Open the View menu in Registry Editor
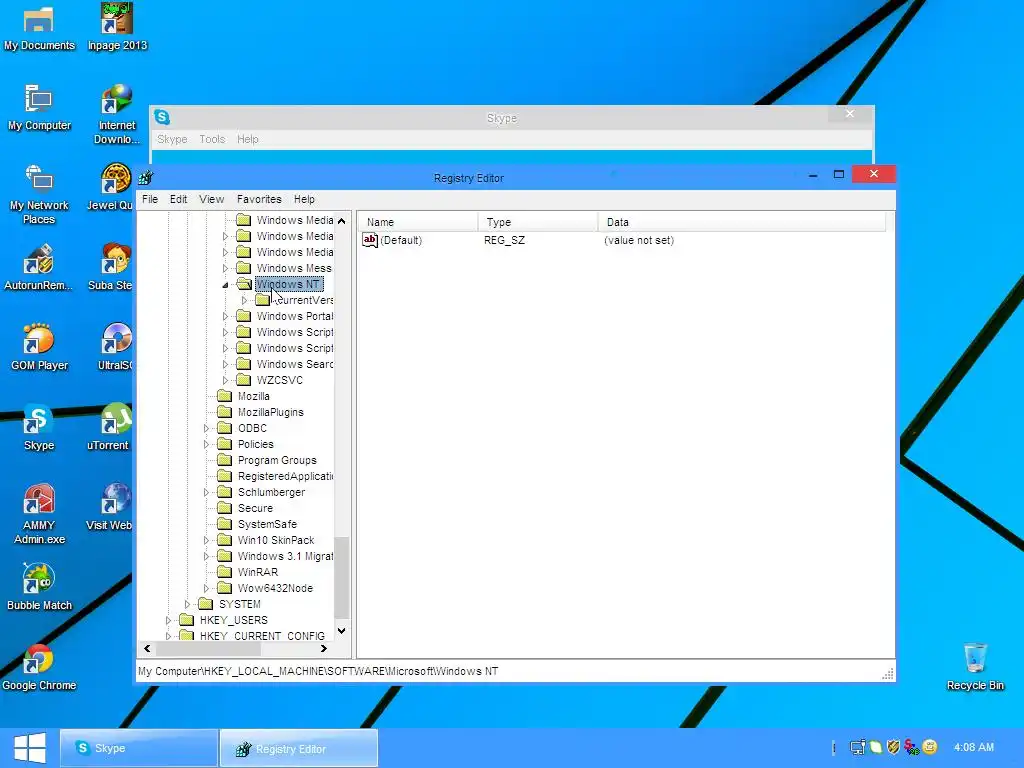Image resolution: width=1024 pixels, height=768 pixels. pos(212,199)
